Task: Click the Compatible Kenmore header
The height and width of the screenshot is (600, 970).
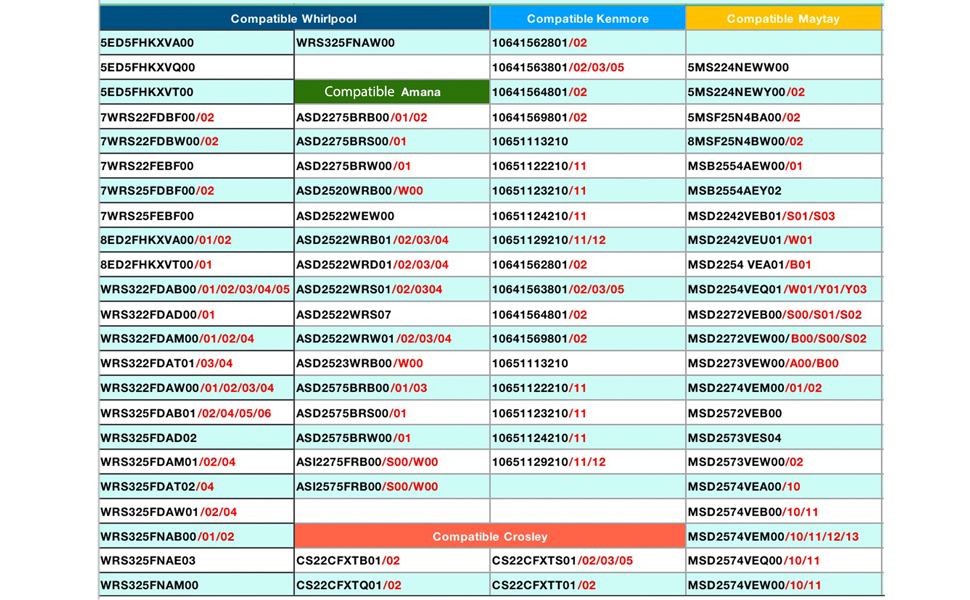Action: [588, 19]
